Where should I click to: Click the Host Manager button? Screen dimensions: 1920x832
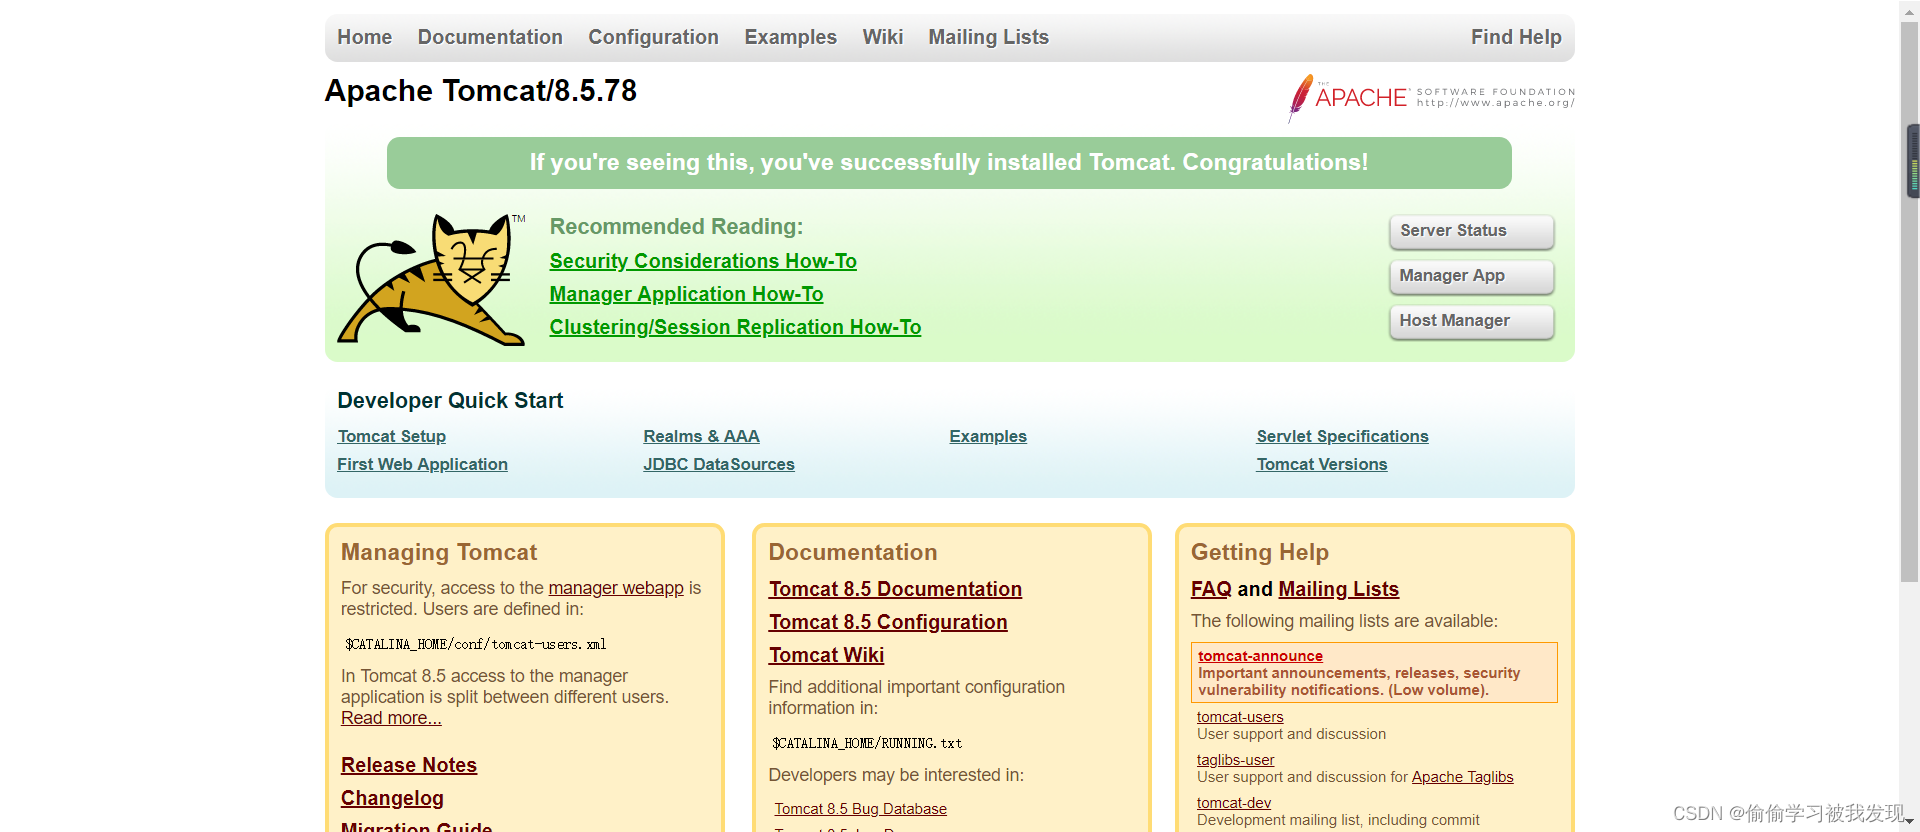tap(1471, 321)
